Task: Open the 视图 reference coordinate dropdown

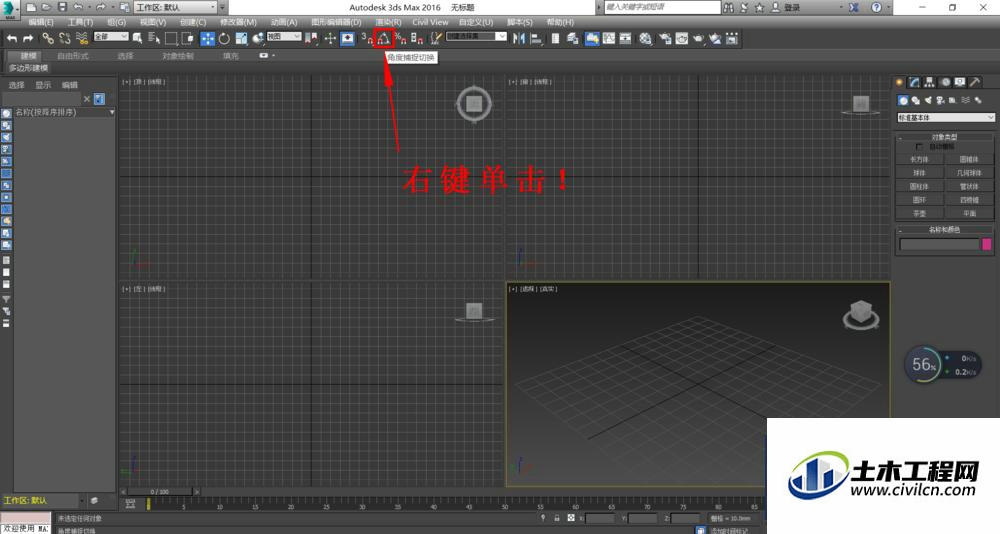Action: coord(284,37)
